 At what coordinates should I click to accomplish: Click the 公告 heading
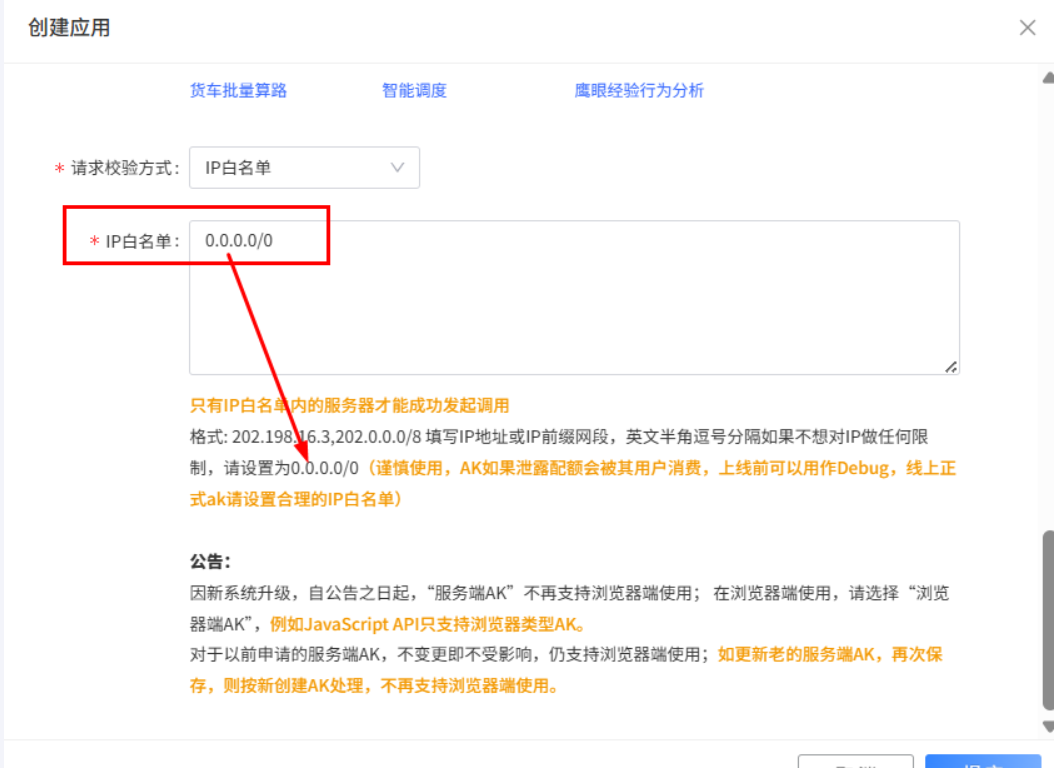click(x=209, y=561)
